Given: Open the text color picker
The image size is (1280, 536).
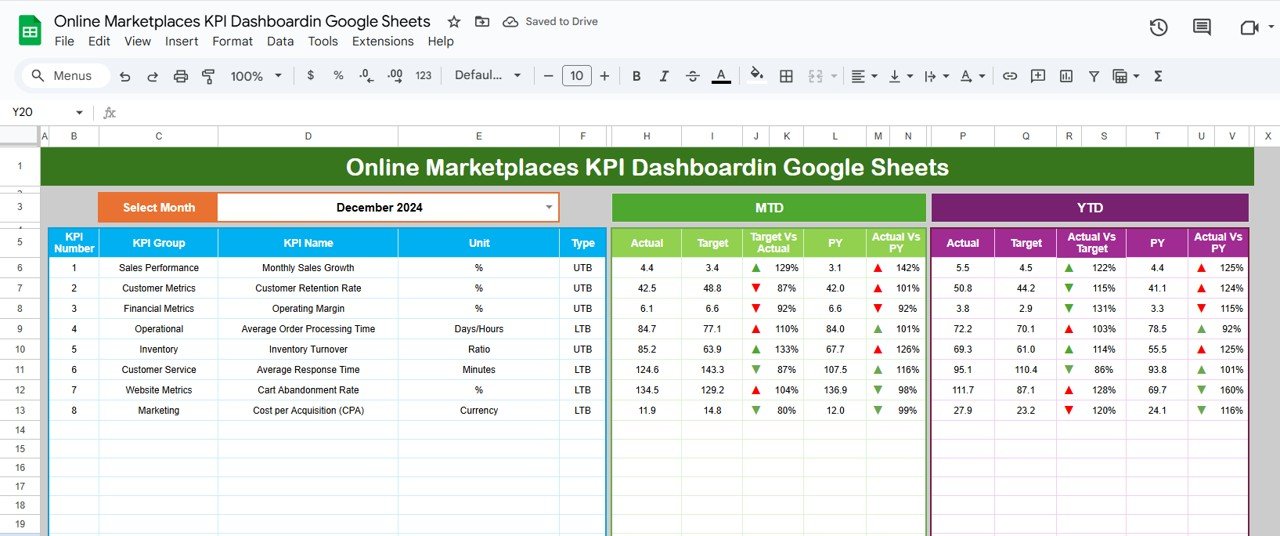Looking at the screenshot, I should 720,76.
